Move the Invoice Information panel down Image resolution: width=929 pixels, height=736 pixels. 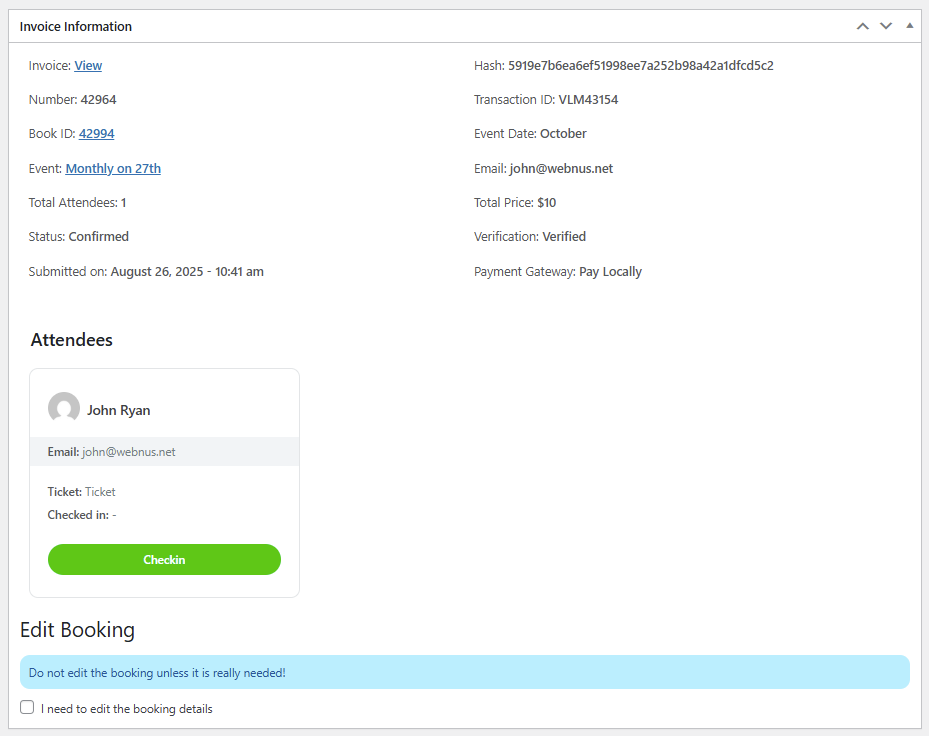[x=886, y=26]
